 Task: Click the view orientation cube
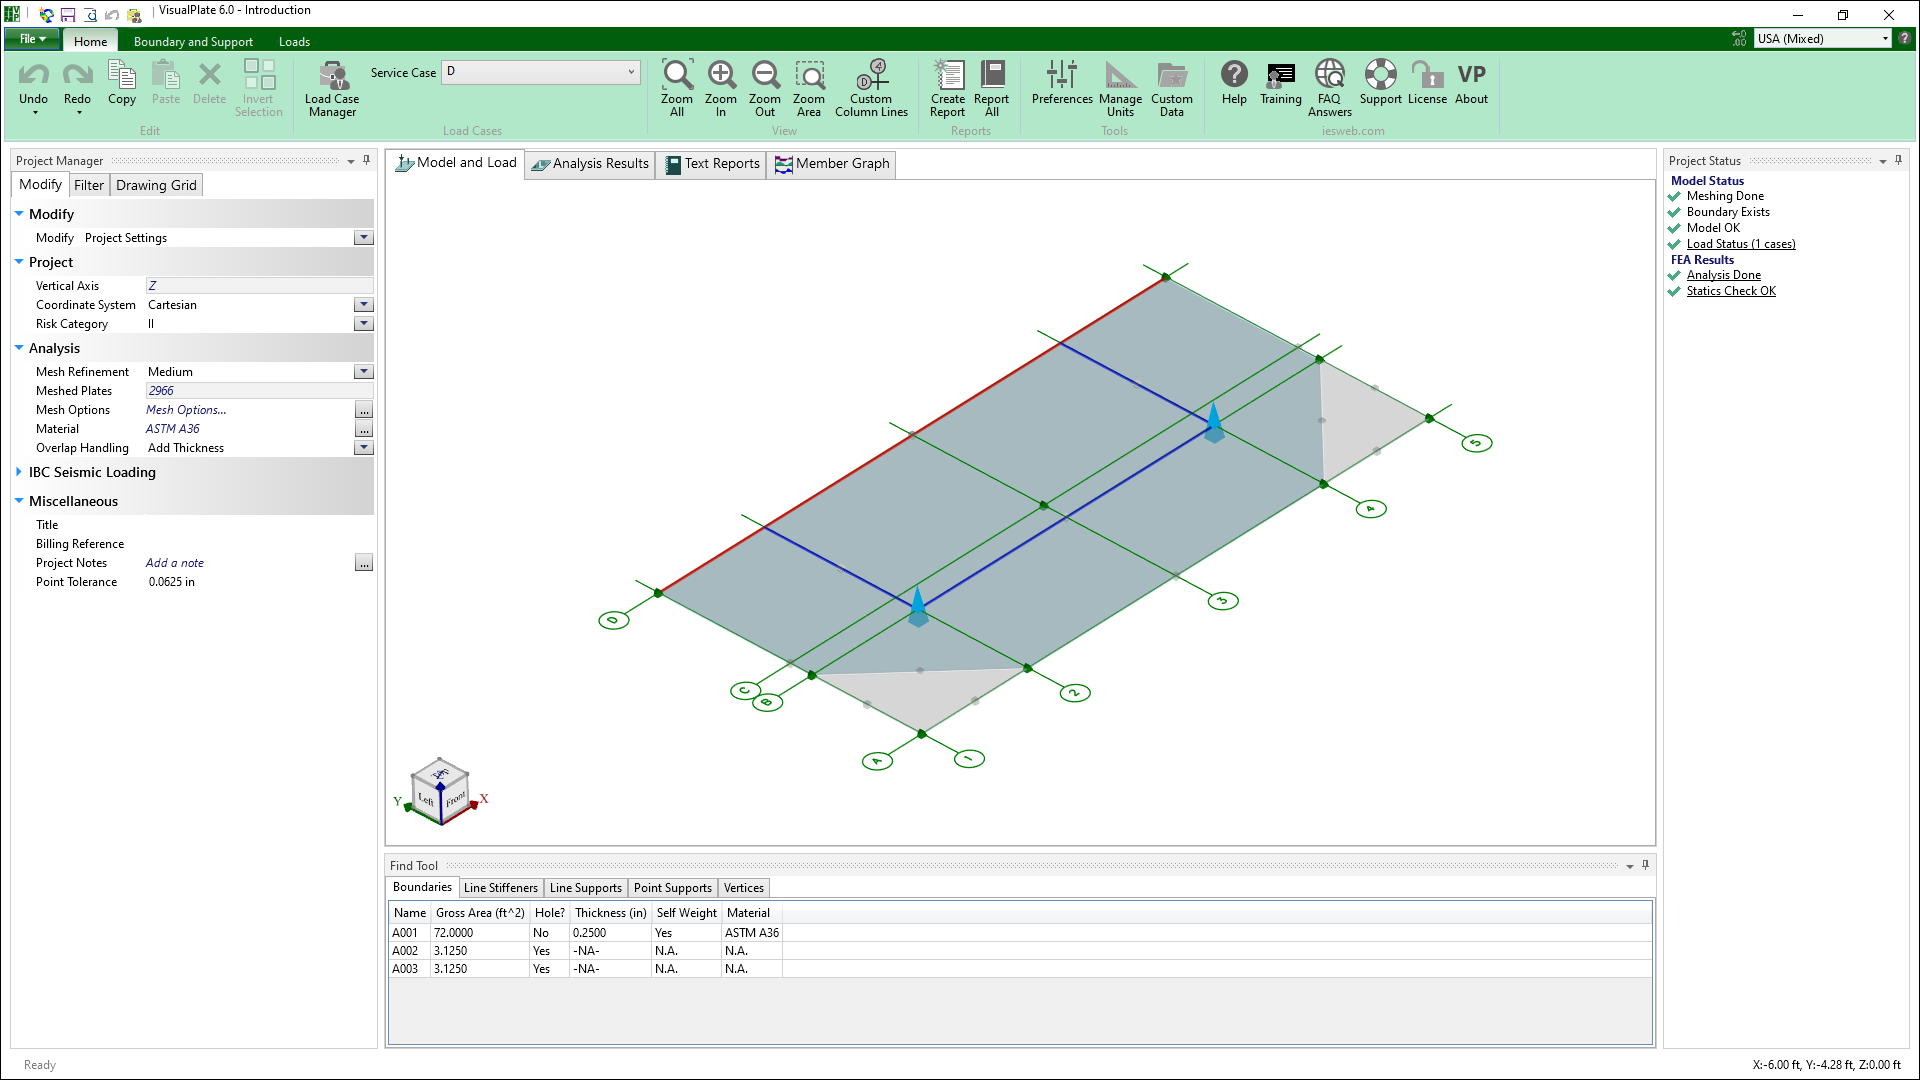[440, 792]
